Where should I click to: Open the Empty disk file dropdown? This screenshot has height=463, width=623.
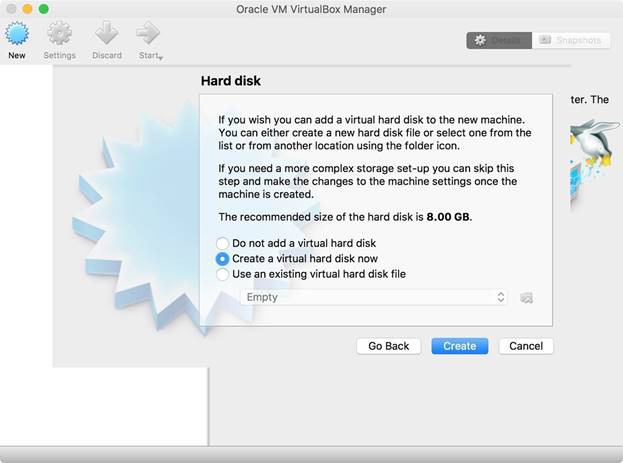[374, 297]
